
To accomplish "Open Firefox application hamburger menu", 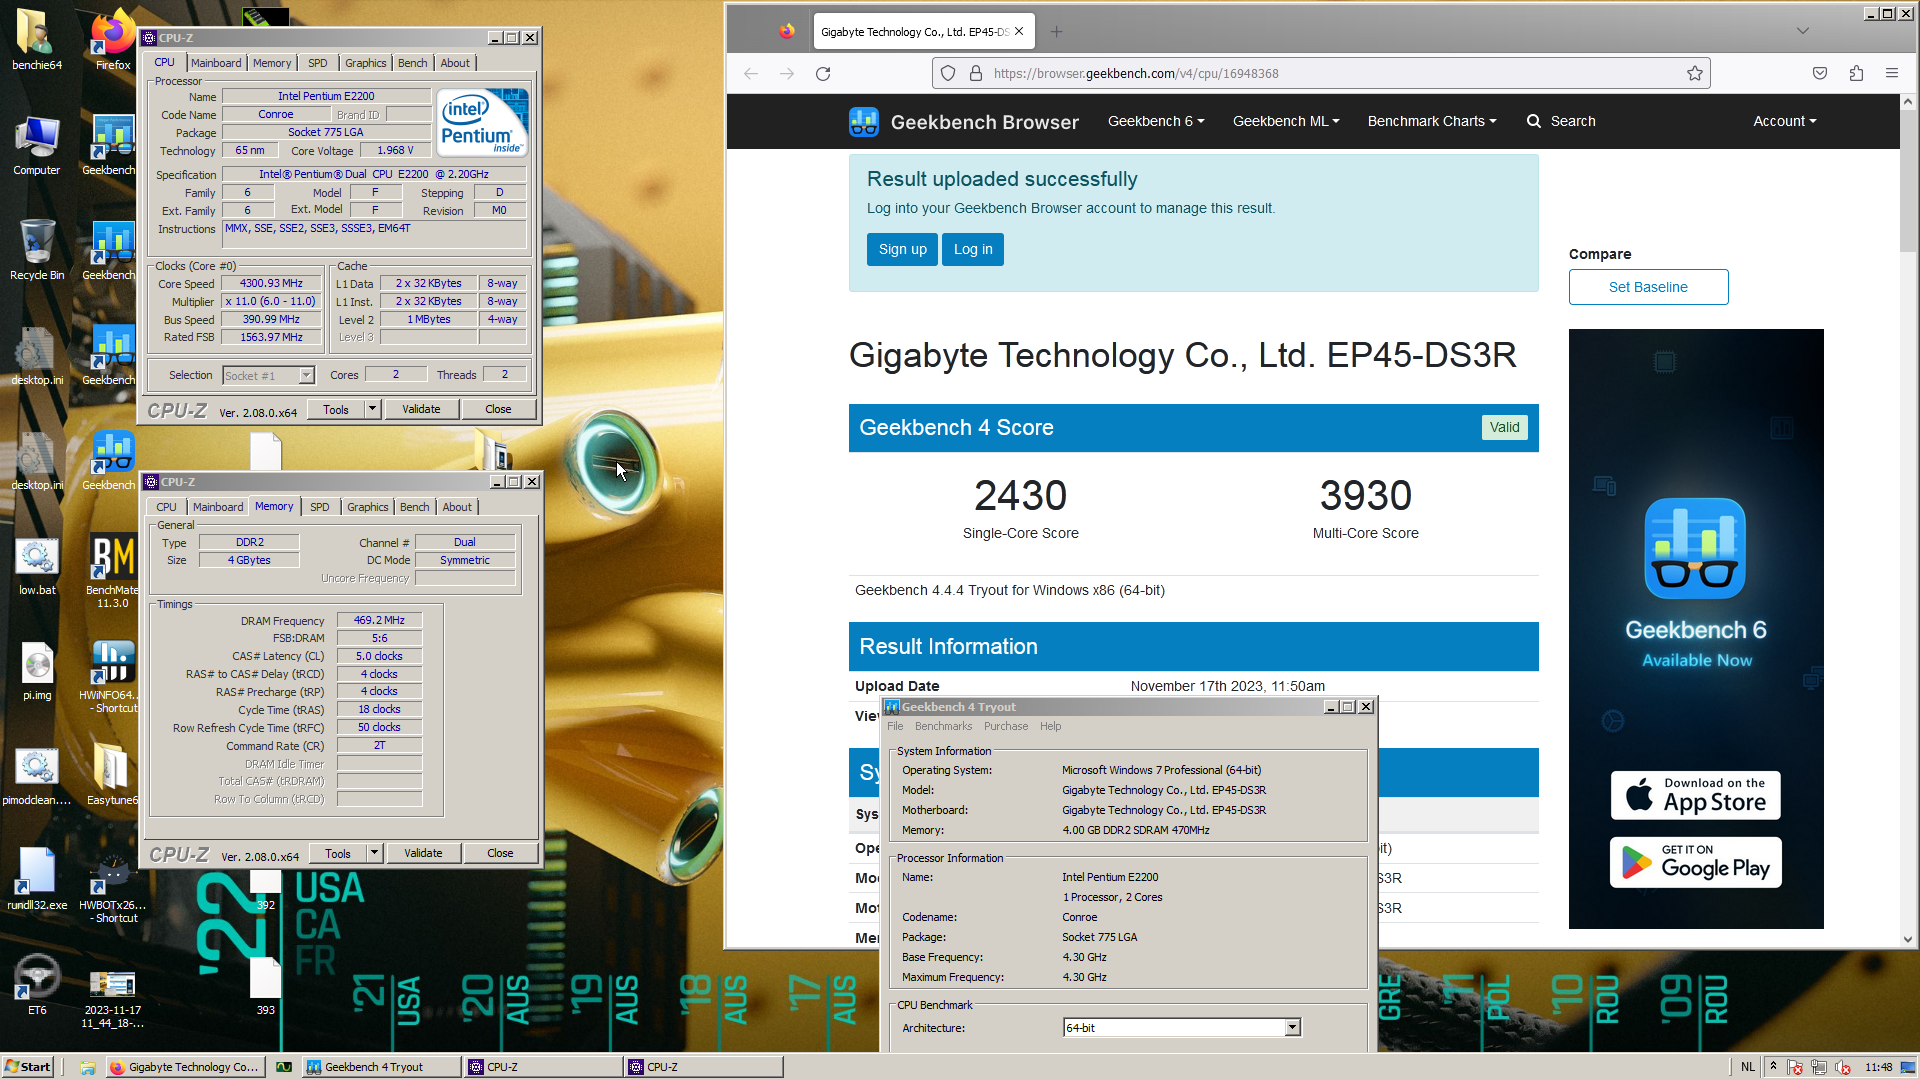I will click(x=1891, y=73).
